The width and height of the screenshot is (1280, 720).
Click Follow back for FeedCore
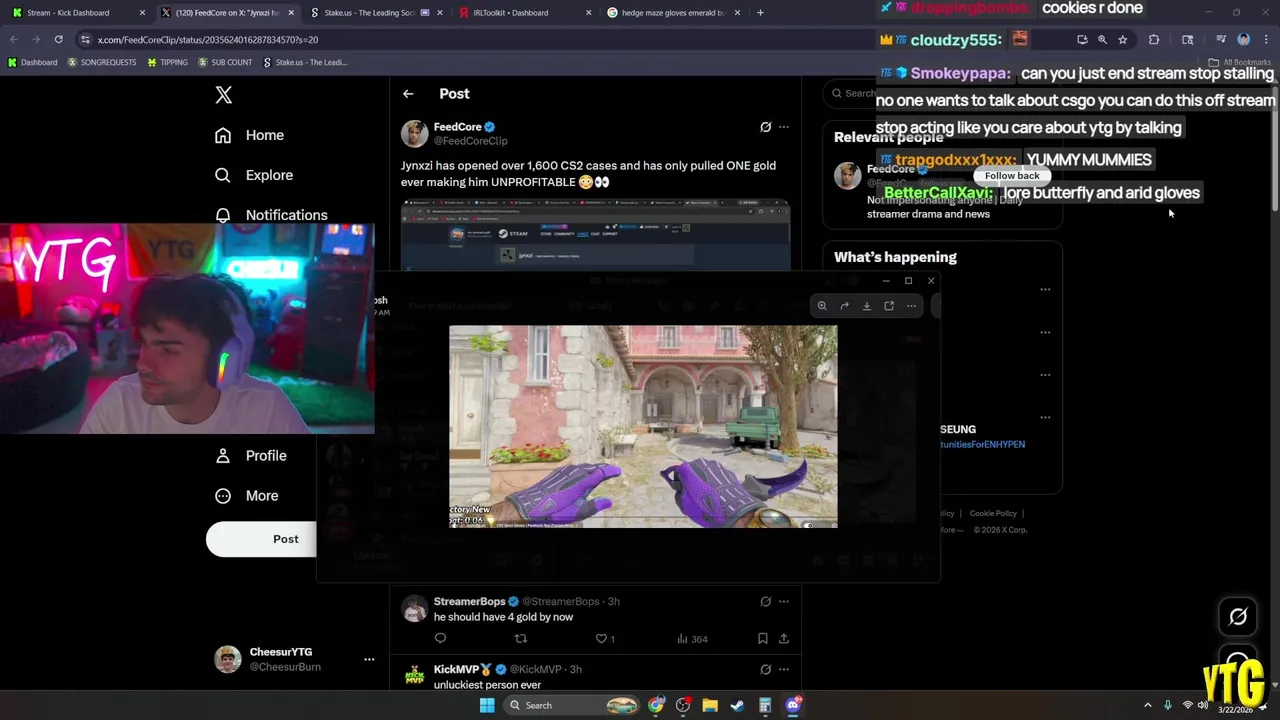[x=1012, y=176]
